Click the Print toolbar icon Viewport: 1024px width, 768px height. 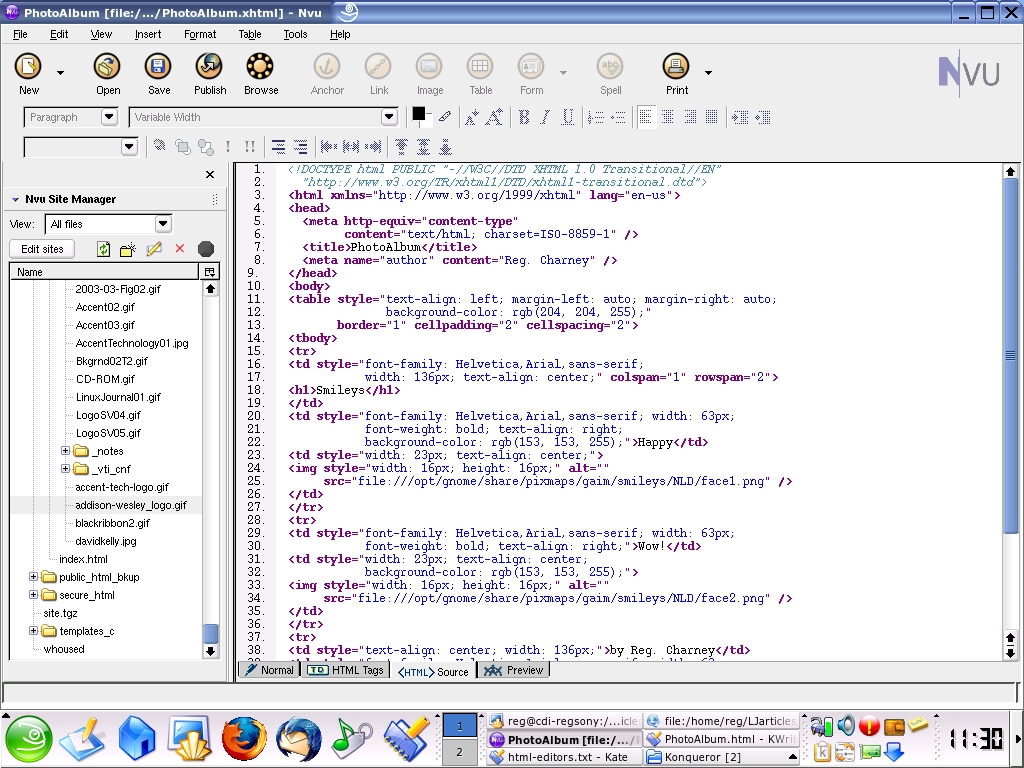[677, 68]
